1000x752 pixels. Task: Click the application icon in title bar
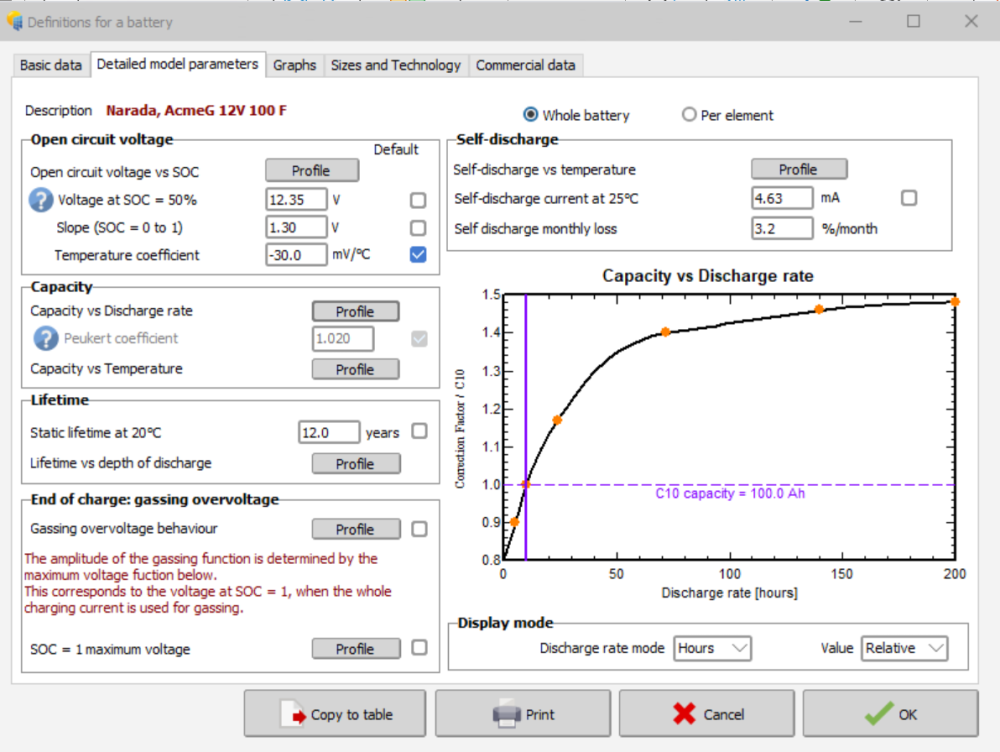click(x=14, y=21)
